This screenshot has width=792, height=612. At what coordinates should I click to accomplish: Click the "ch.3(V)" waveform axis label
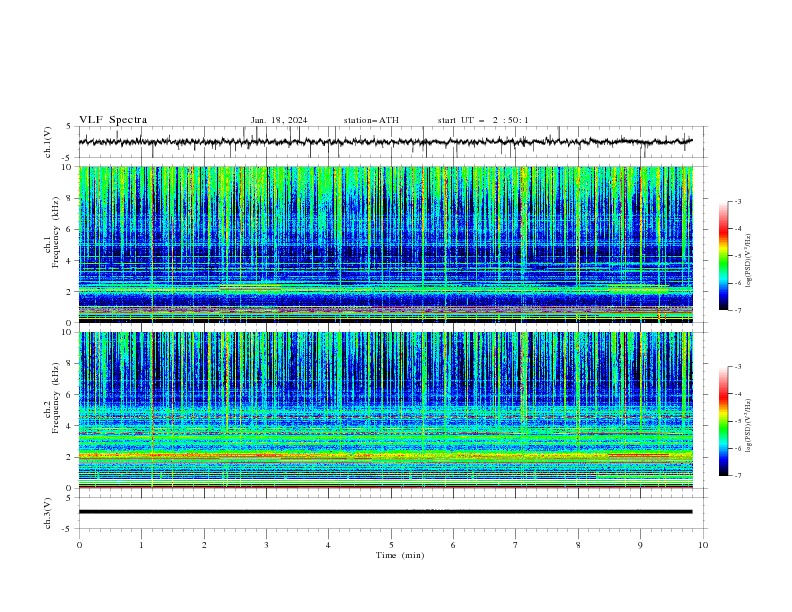point(48,513)
